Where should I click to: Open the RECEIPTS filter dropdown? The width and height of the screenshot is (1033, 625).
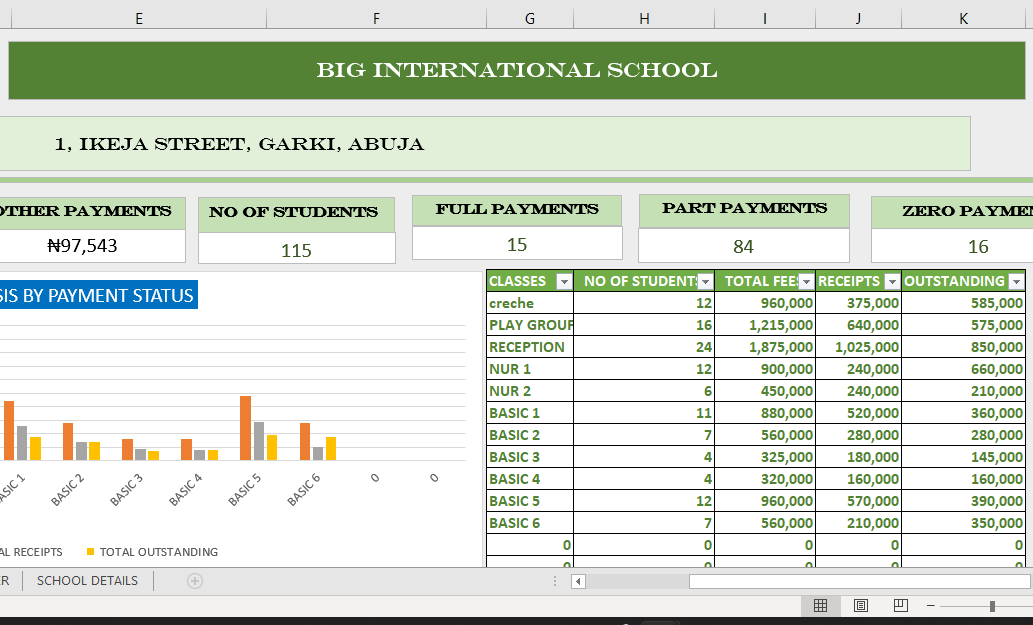tap(892, 282)
